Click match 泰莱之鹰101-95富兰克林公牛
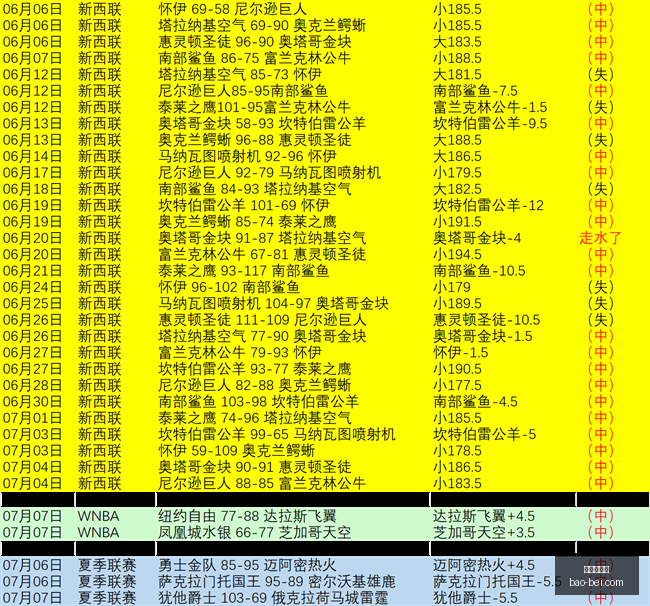Viewport: 650px width, 606px height. pos(255,107)
